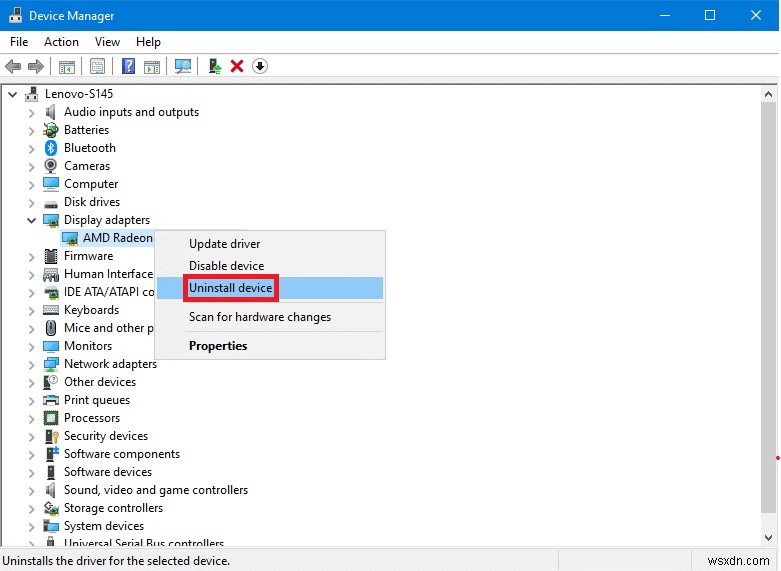Click Scan for hardware changes monitor icon
781x571 pixels.
click(183, 66)
